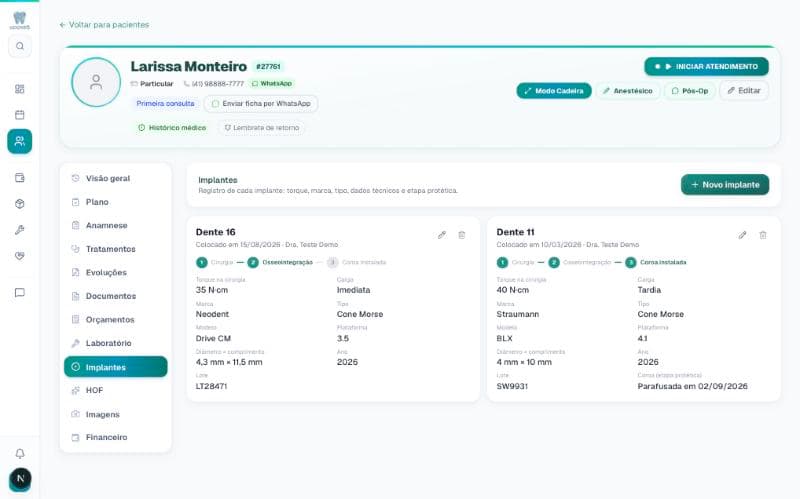Open the chat messages sidebar icon
The height and width of the screenshot is (499, 800).
(20, 293)
